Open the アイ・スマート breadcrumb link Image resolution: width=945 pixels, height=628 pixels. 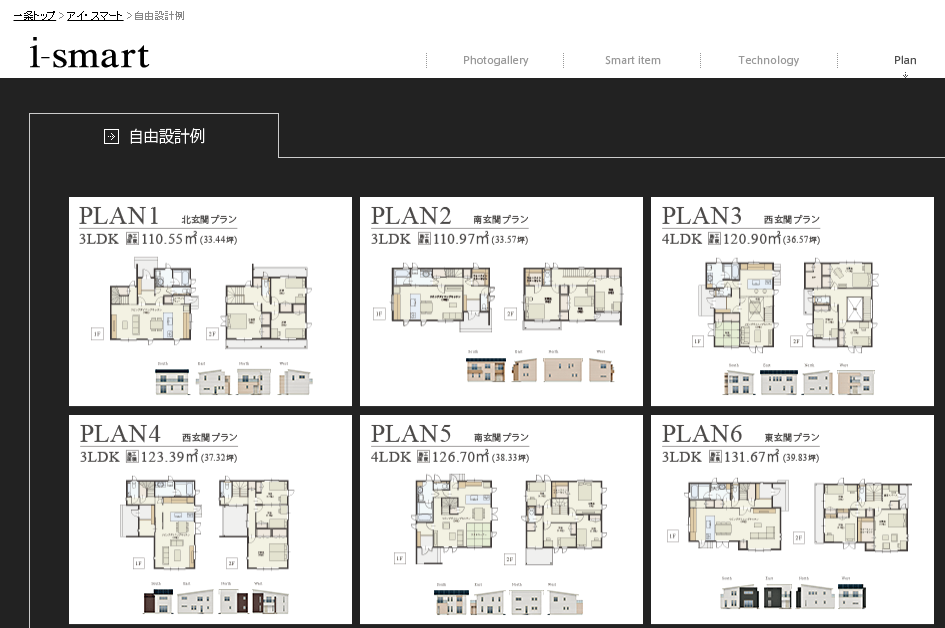95,16
